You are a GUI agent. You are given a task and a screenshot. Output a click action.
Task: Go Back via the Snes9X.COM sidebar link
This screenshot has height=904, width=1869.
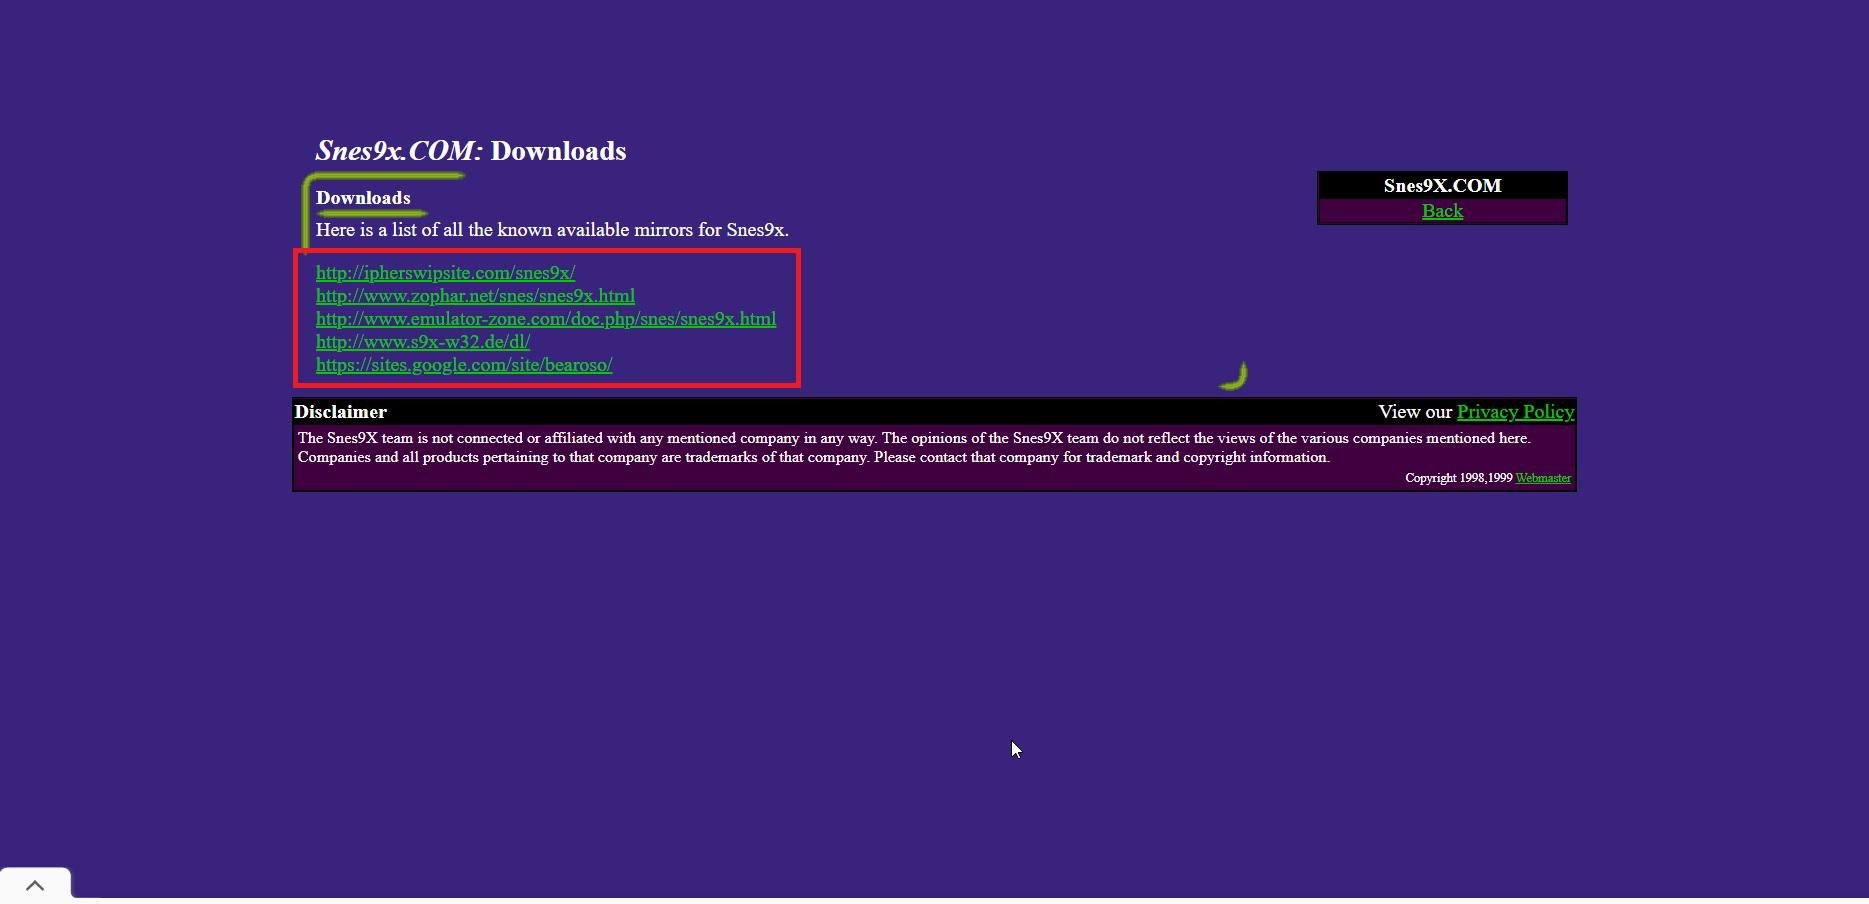point(1442,211)
